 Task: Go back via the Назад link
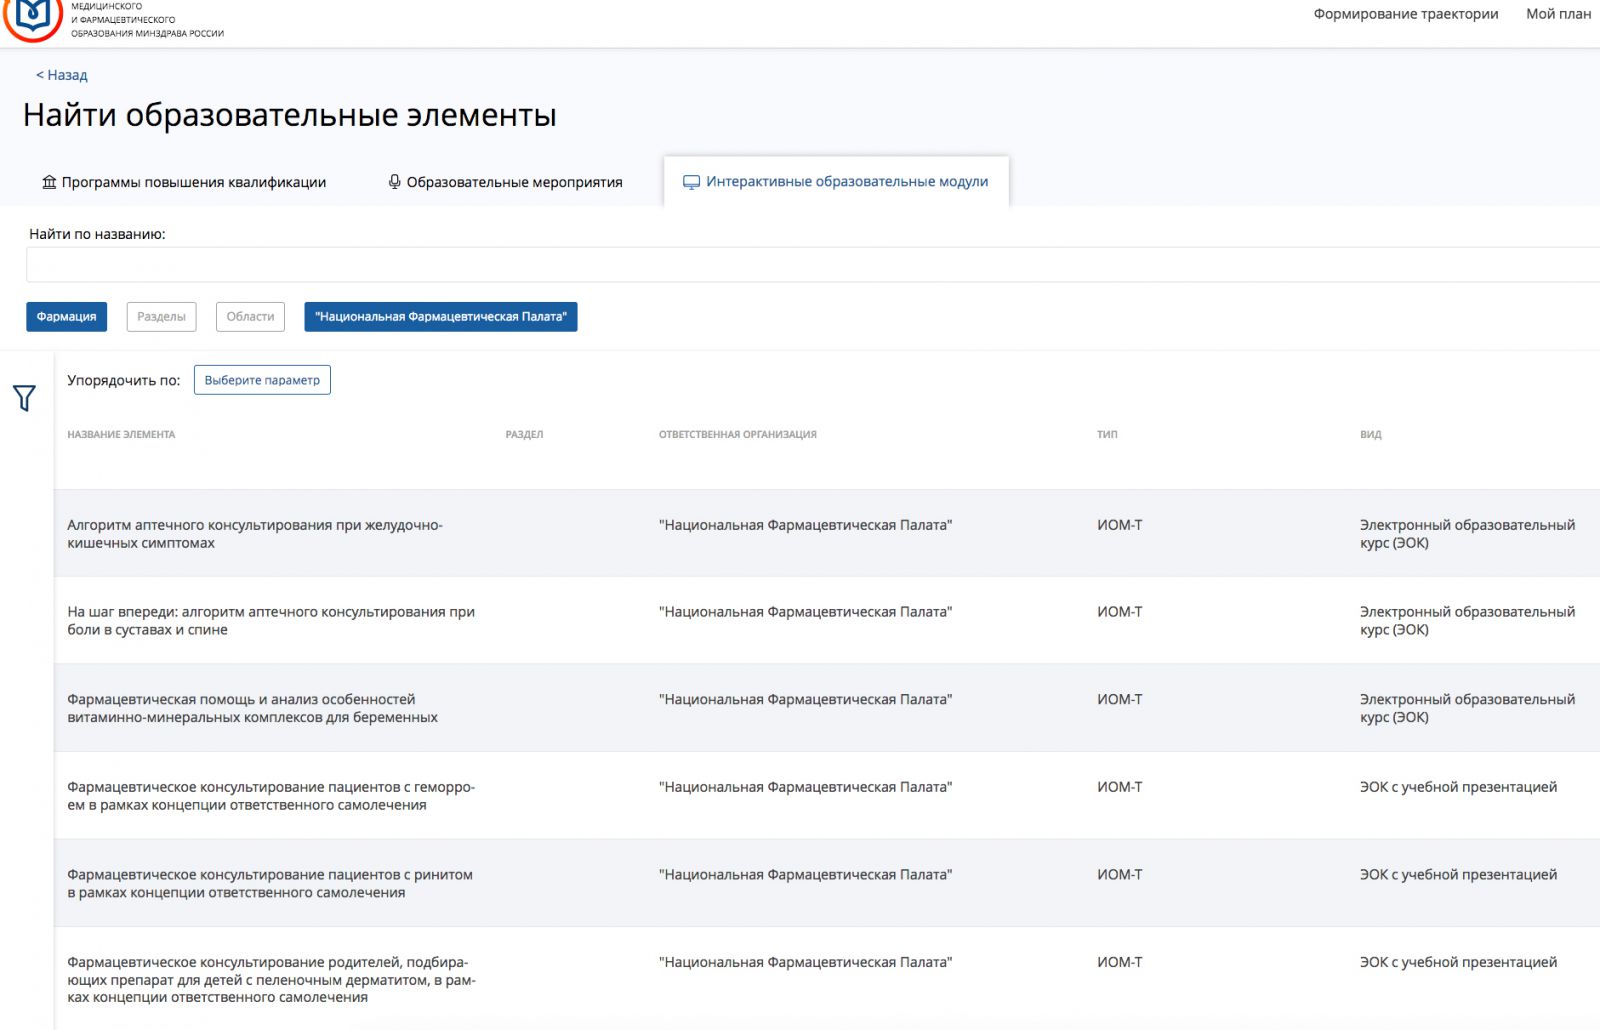(x=62, y=75)
